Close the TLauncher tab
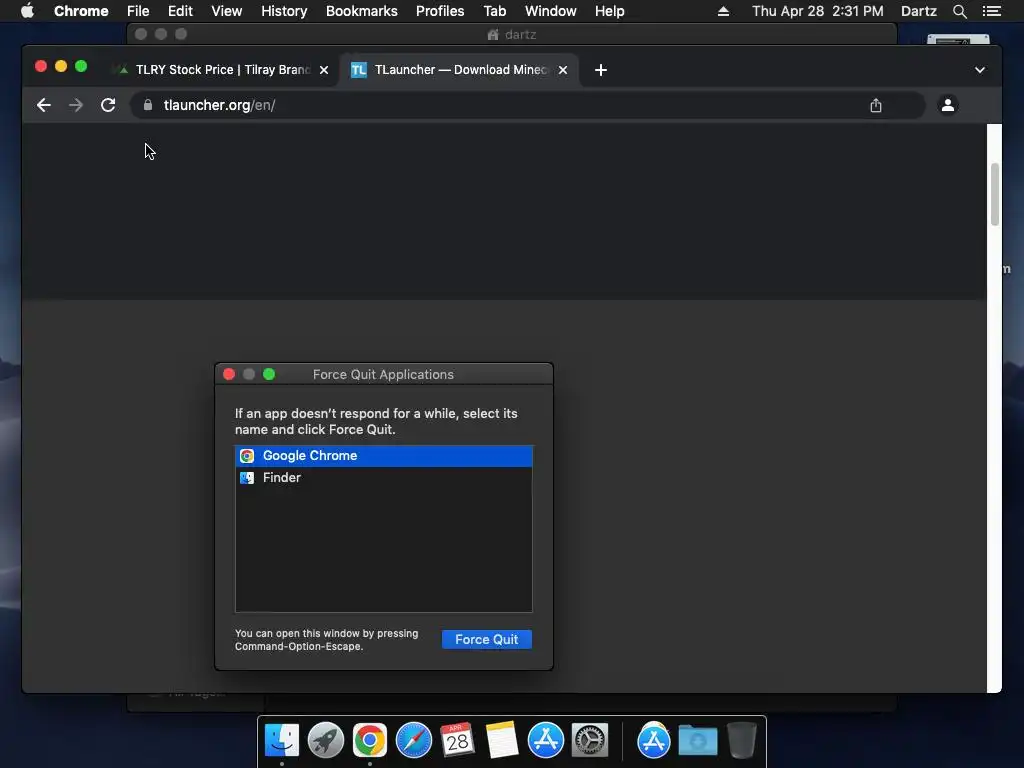1024x768 pixels. point(563,70)
